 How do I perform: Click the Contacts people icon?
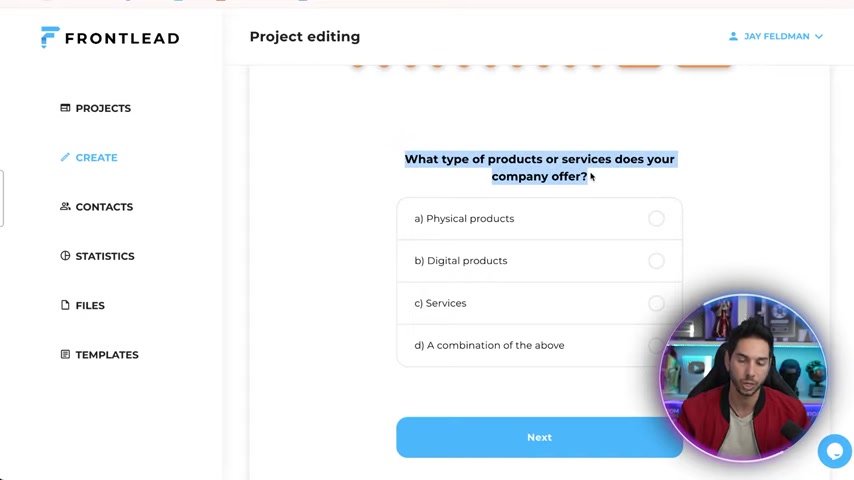(x=65, y=206)
